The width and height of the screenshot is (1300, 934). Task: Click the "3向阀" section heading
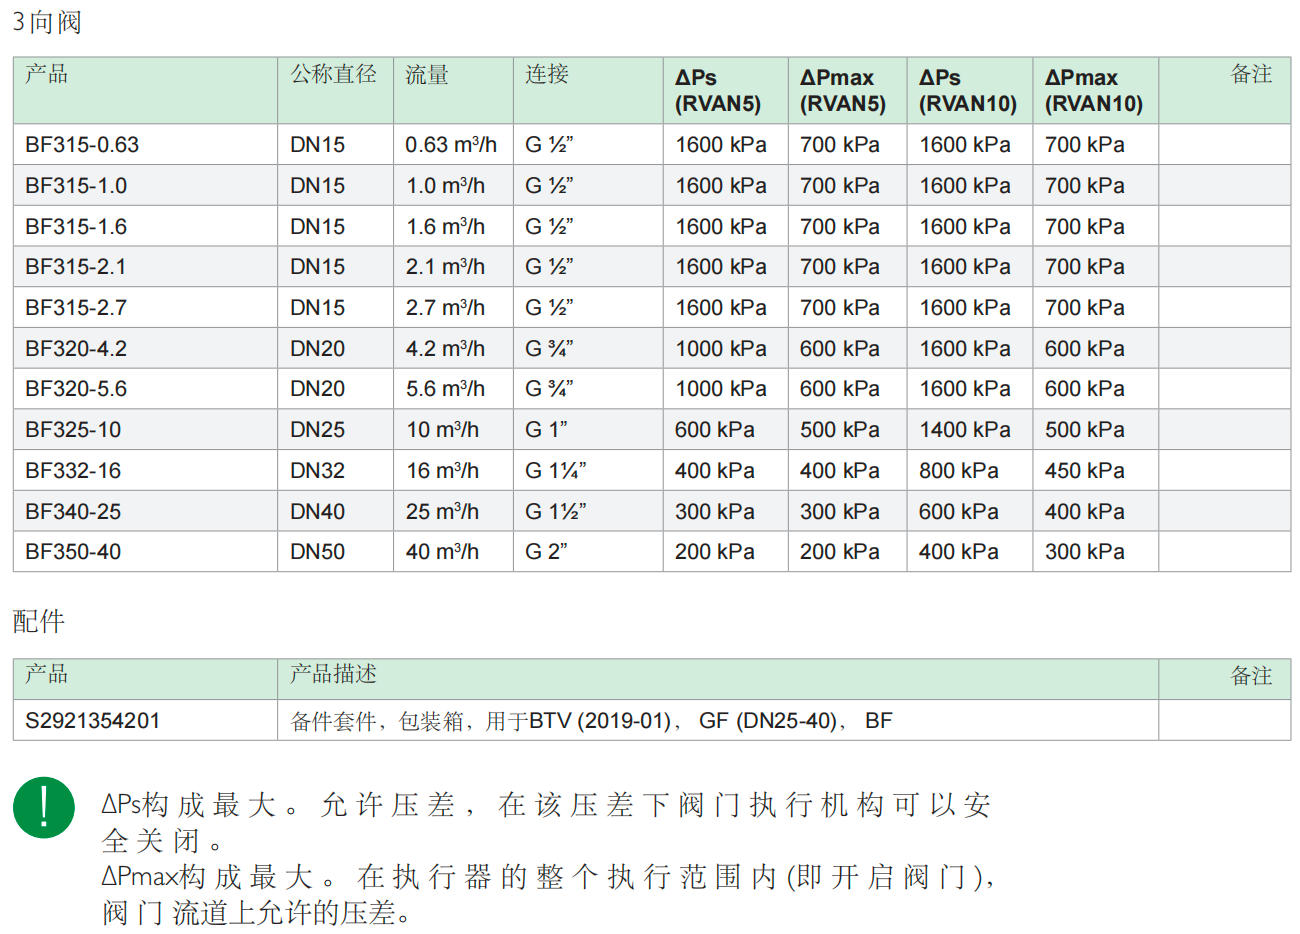coord(47,22)
